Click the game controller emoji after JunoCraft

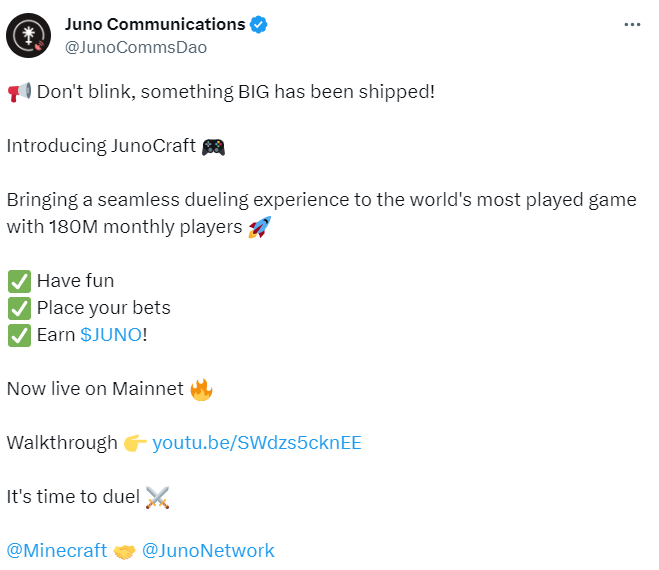tap(213, 146)
